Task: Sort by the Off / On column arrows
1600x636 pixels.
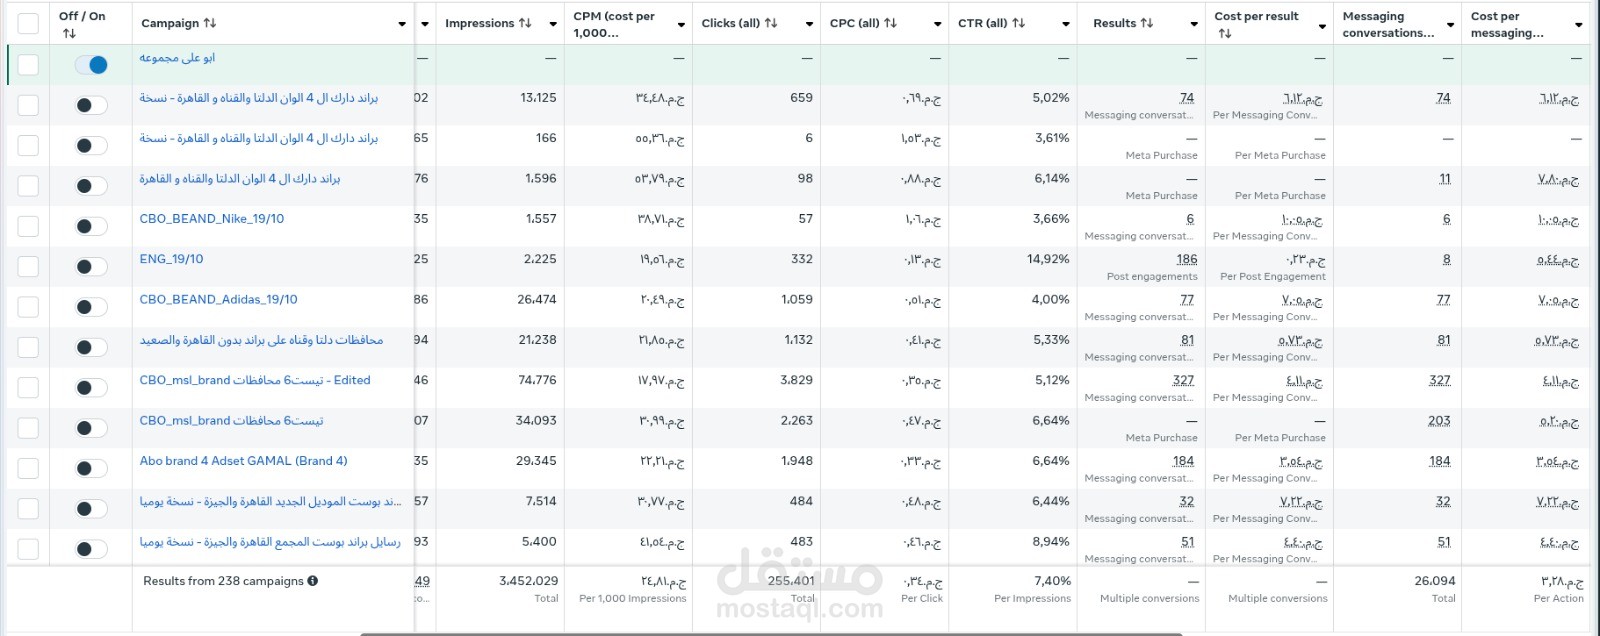Action: click(x=69, y=34)
